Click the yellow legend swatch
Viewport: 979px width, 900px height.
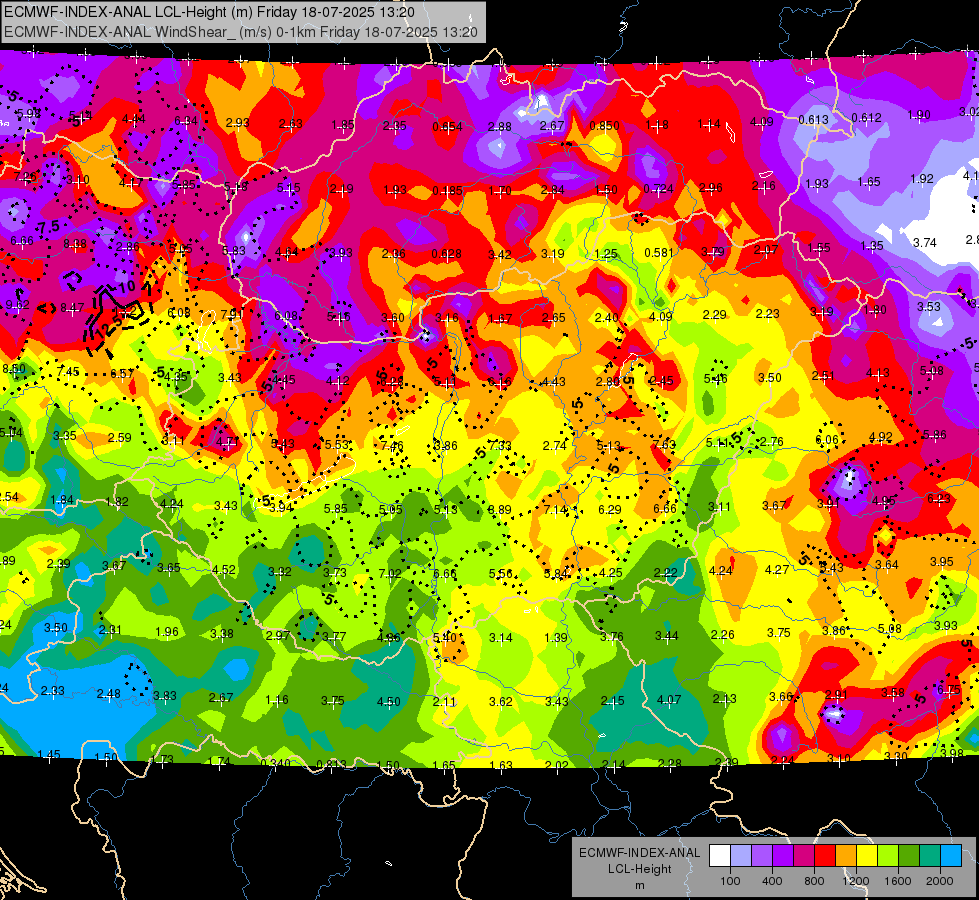867,856
